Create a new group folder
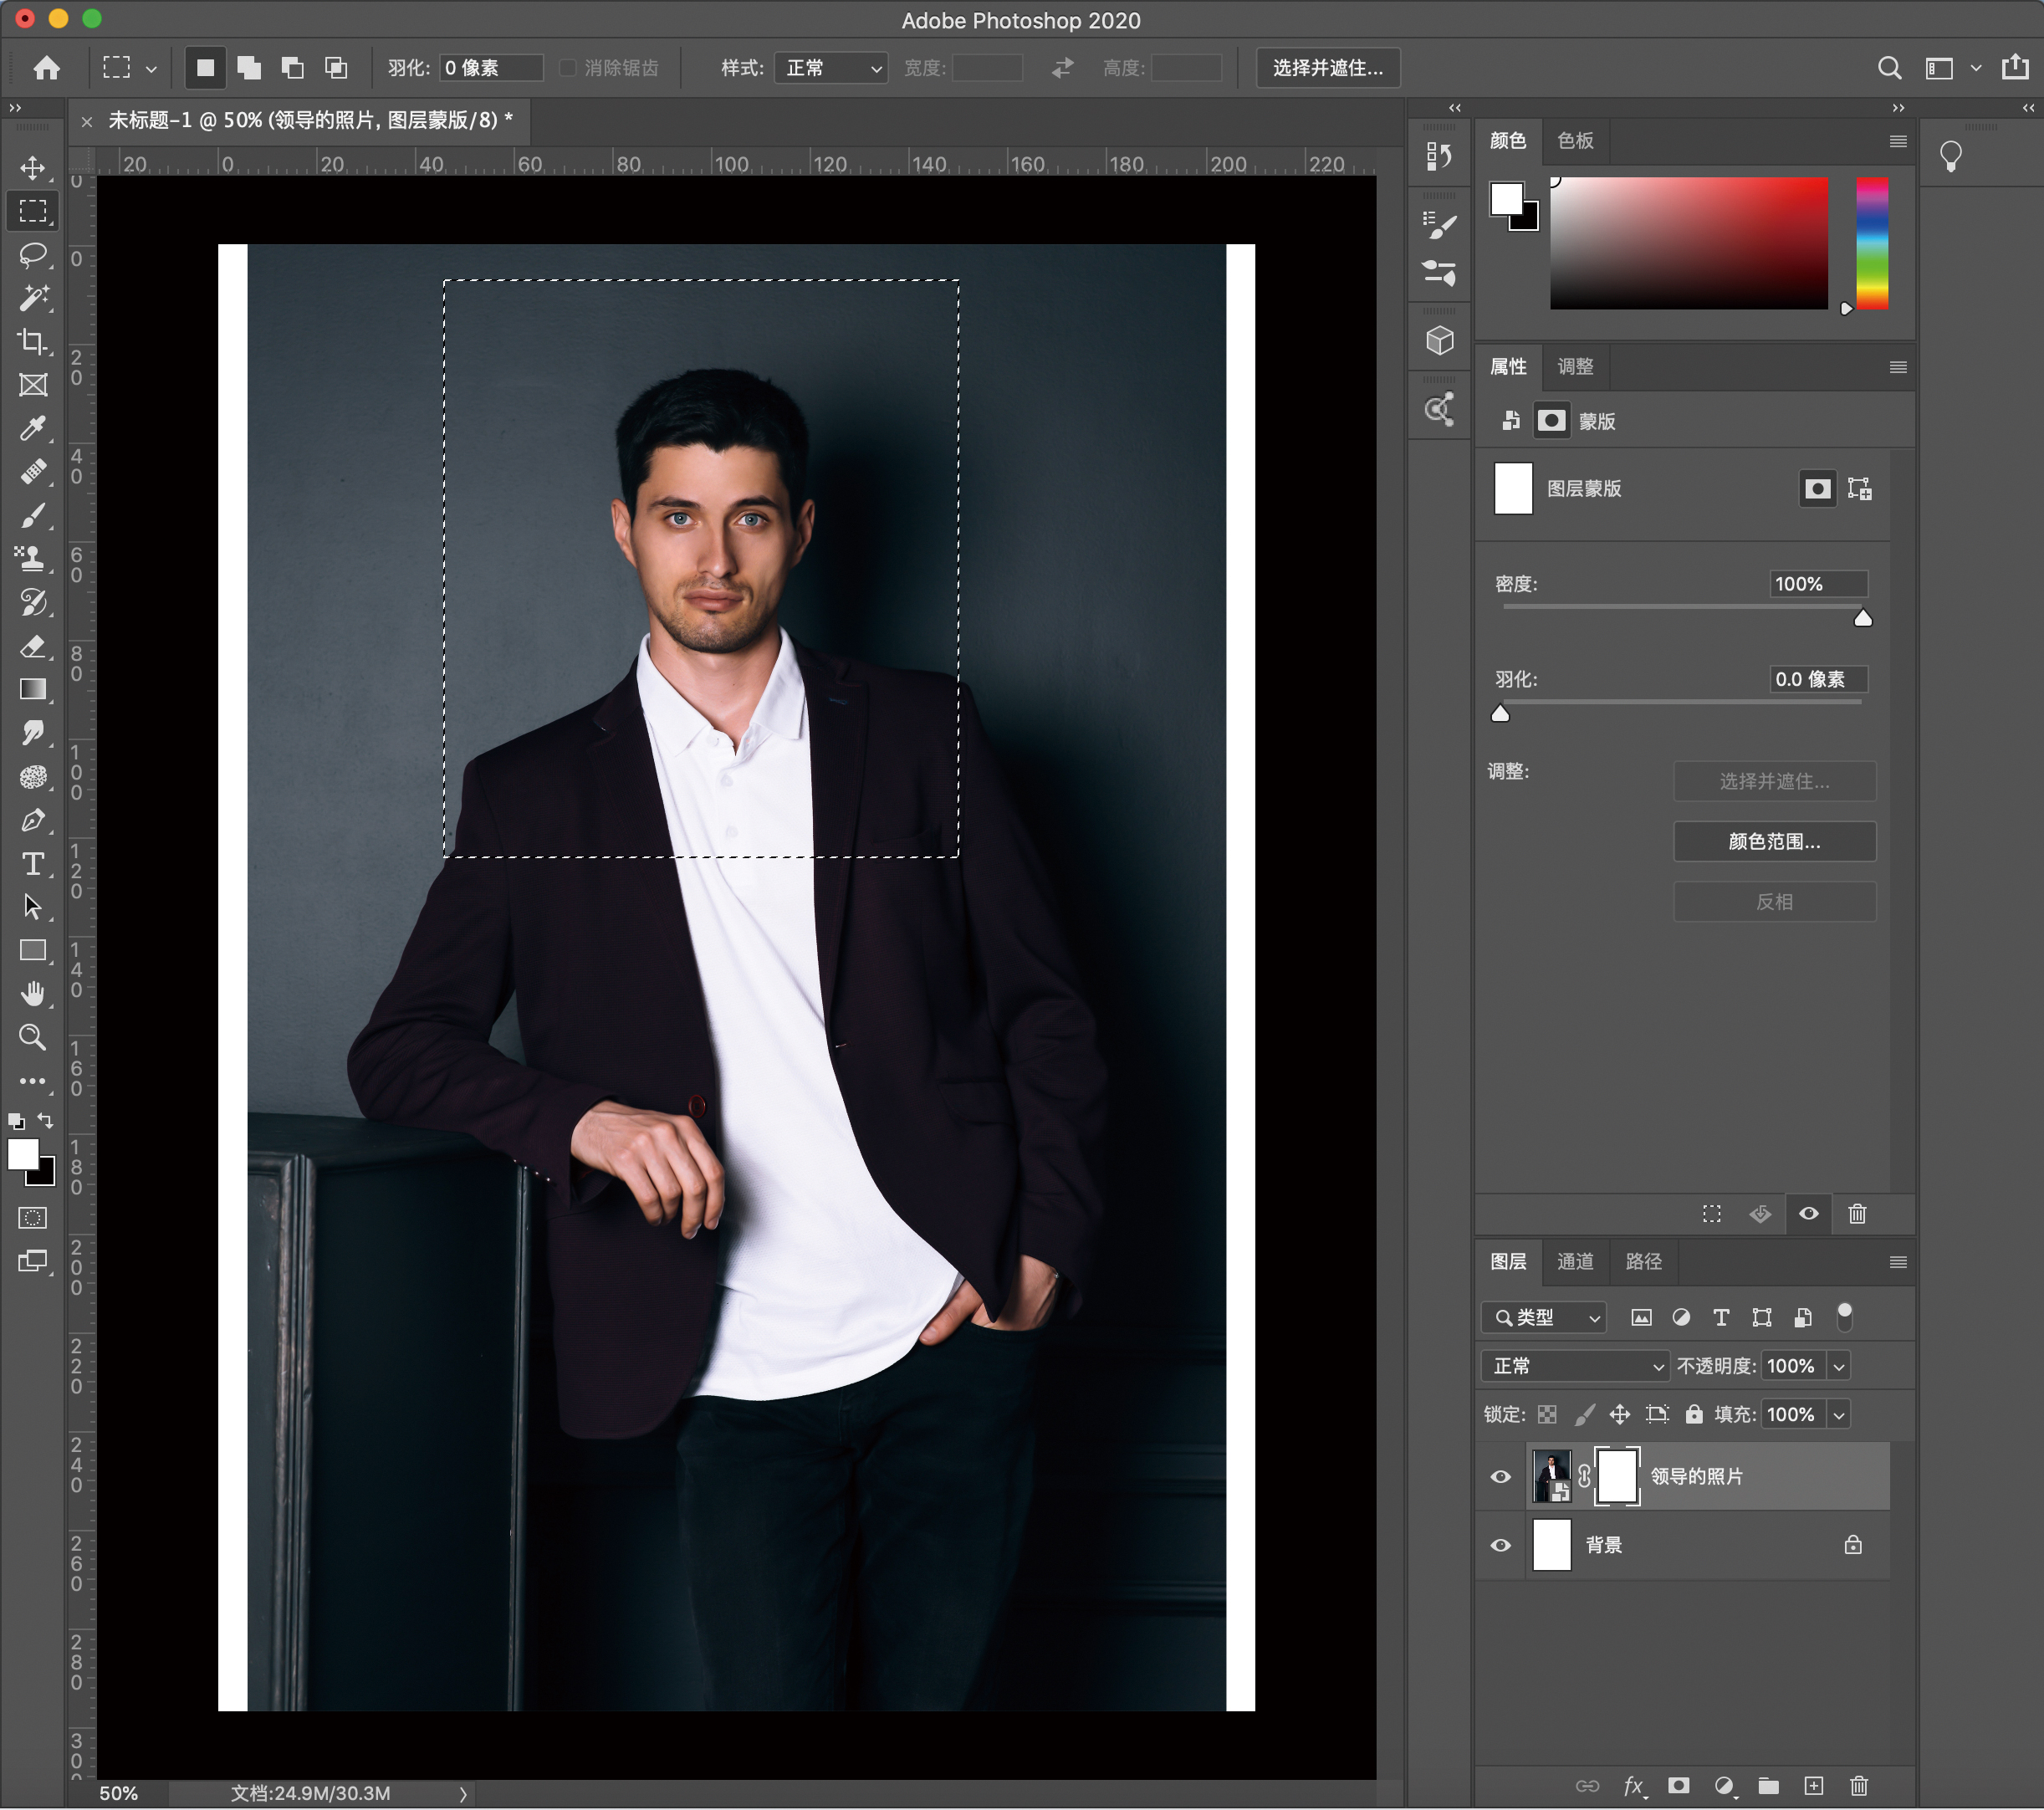The width and height of the screenshot is (2044, 1810). 1769,1786
